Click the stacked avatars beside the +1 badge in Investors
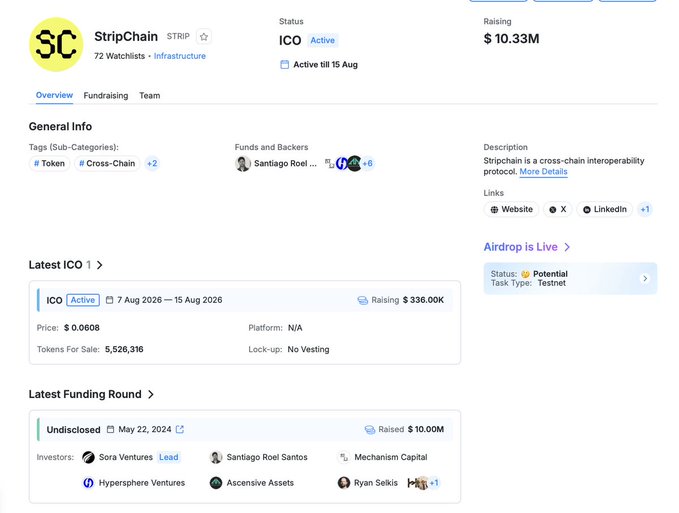Screen dimensions: 679x513 (417, 483)
